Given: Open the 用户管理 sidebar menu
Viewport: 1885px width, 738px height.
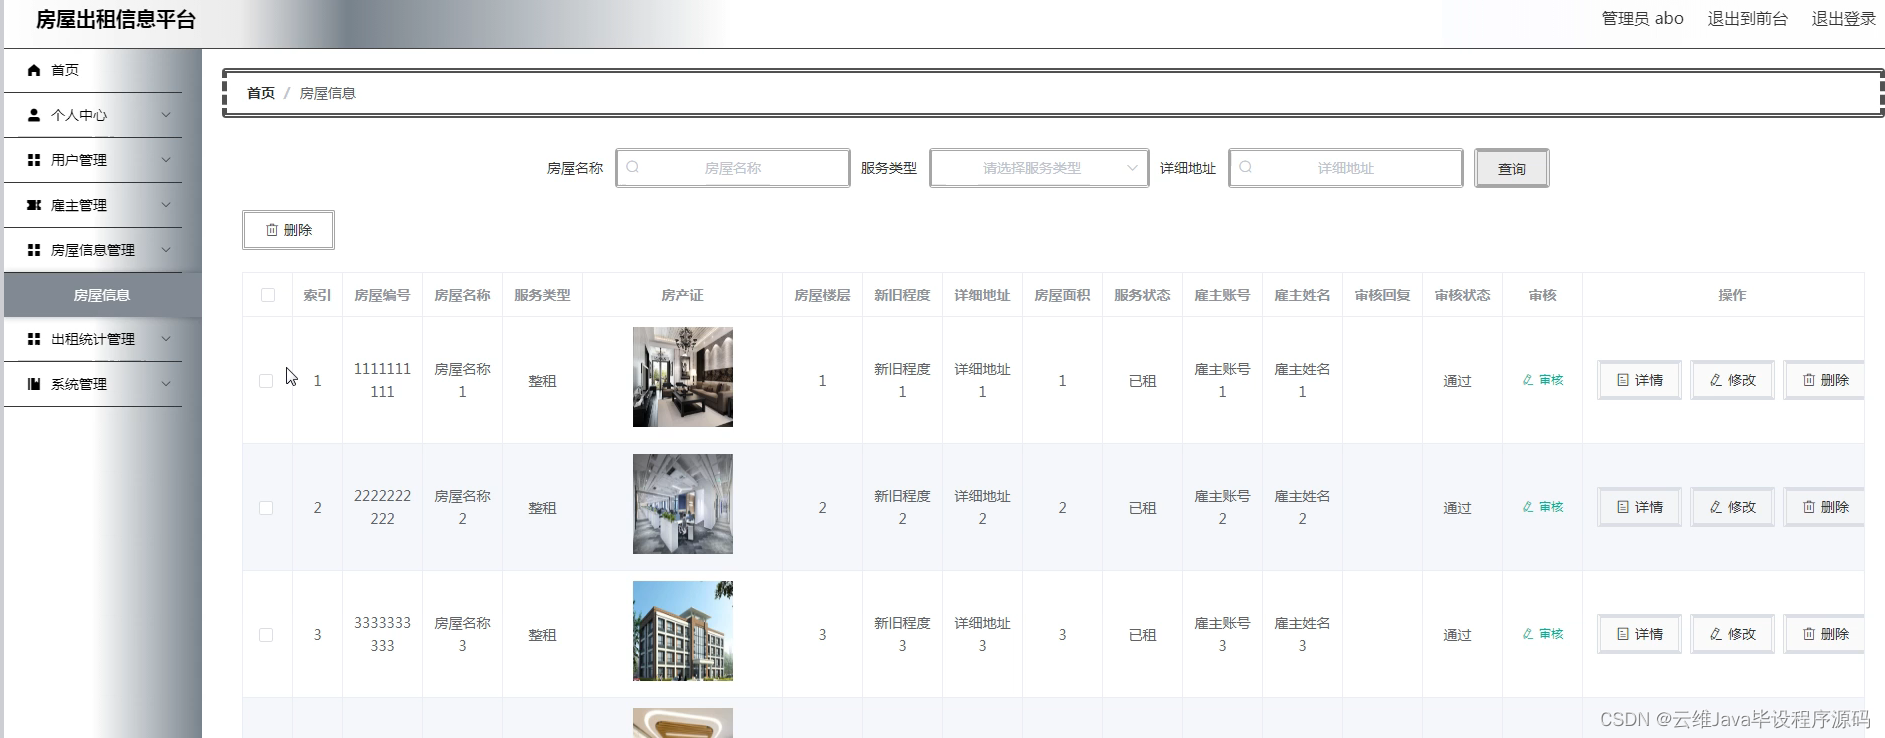Looking at the screenshot, I should (x=94, y=160).
